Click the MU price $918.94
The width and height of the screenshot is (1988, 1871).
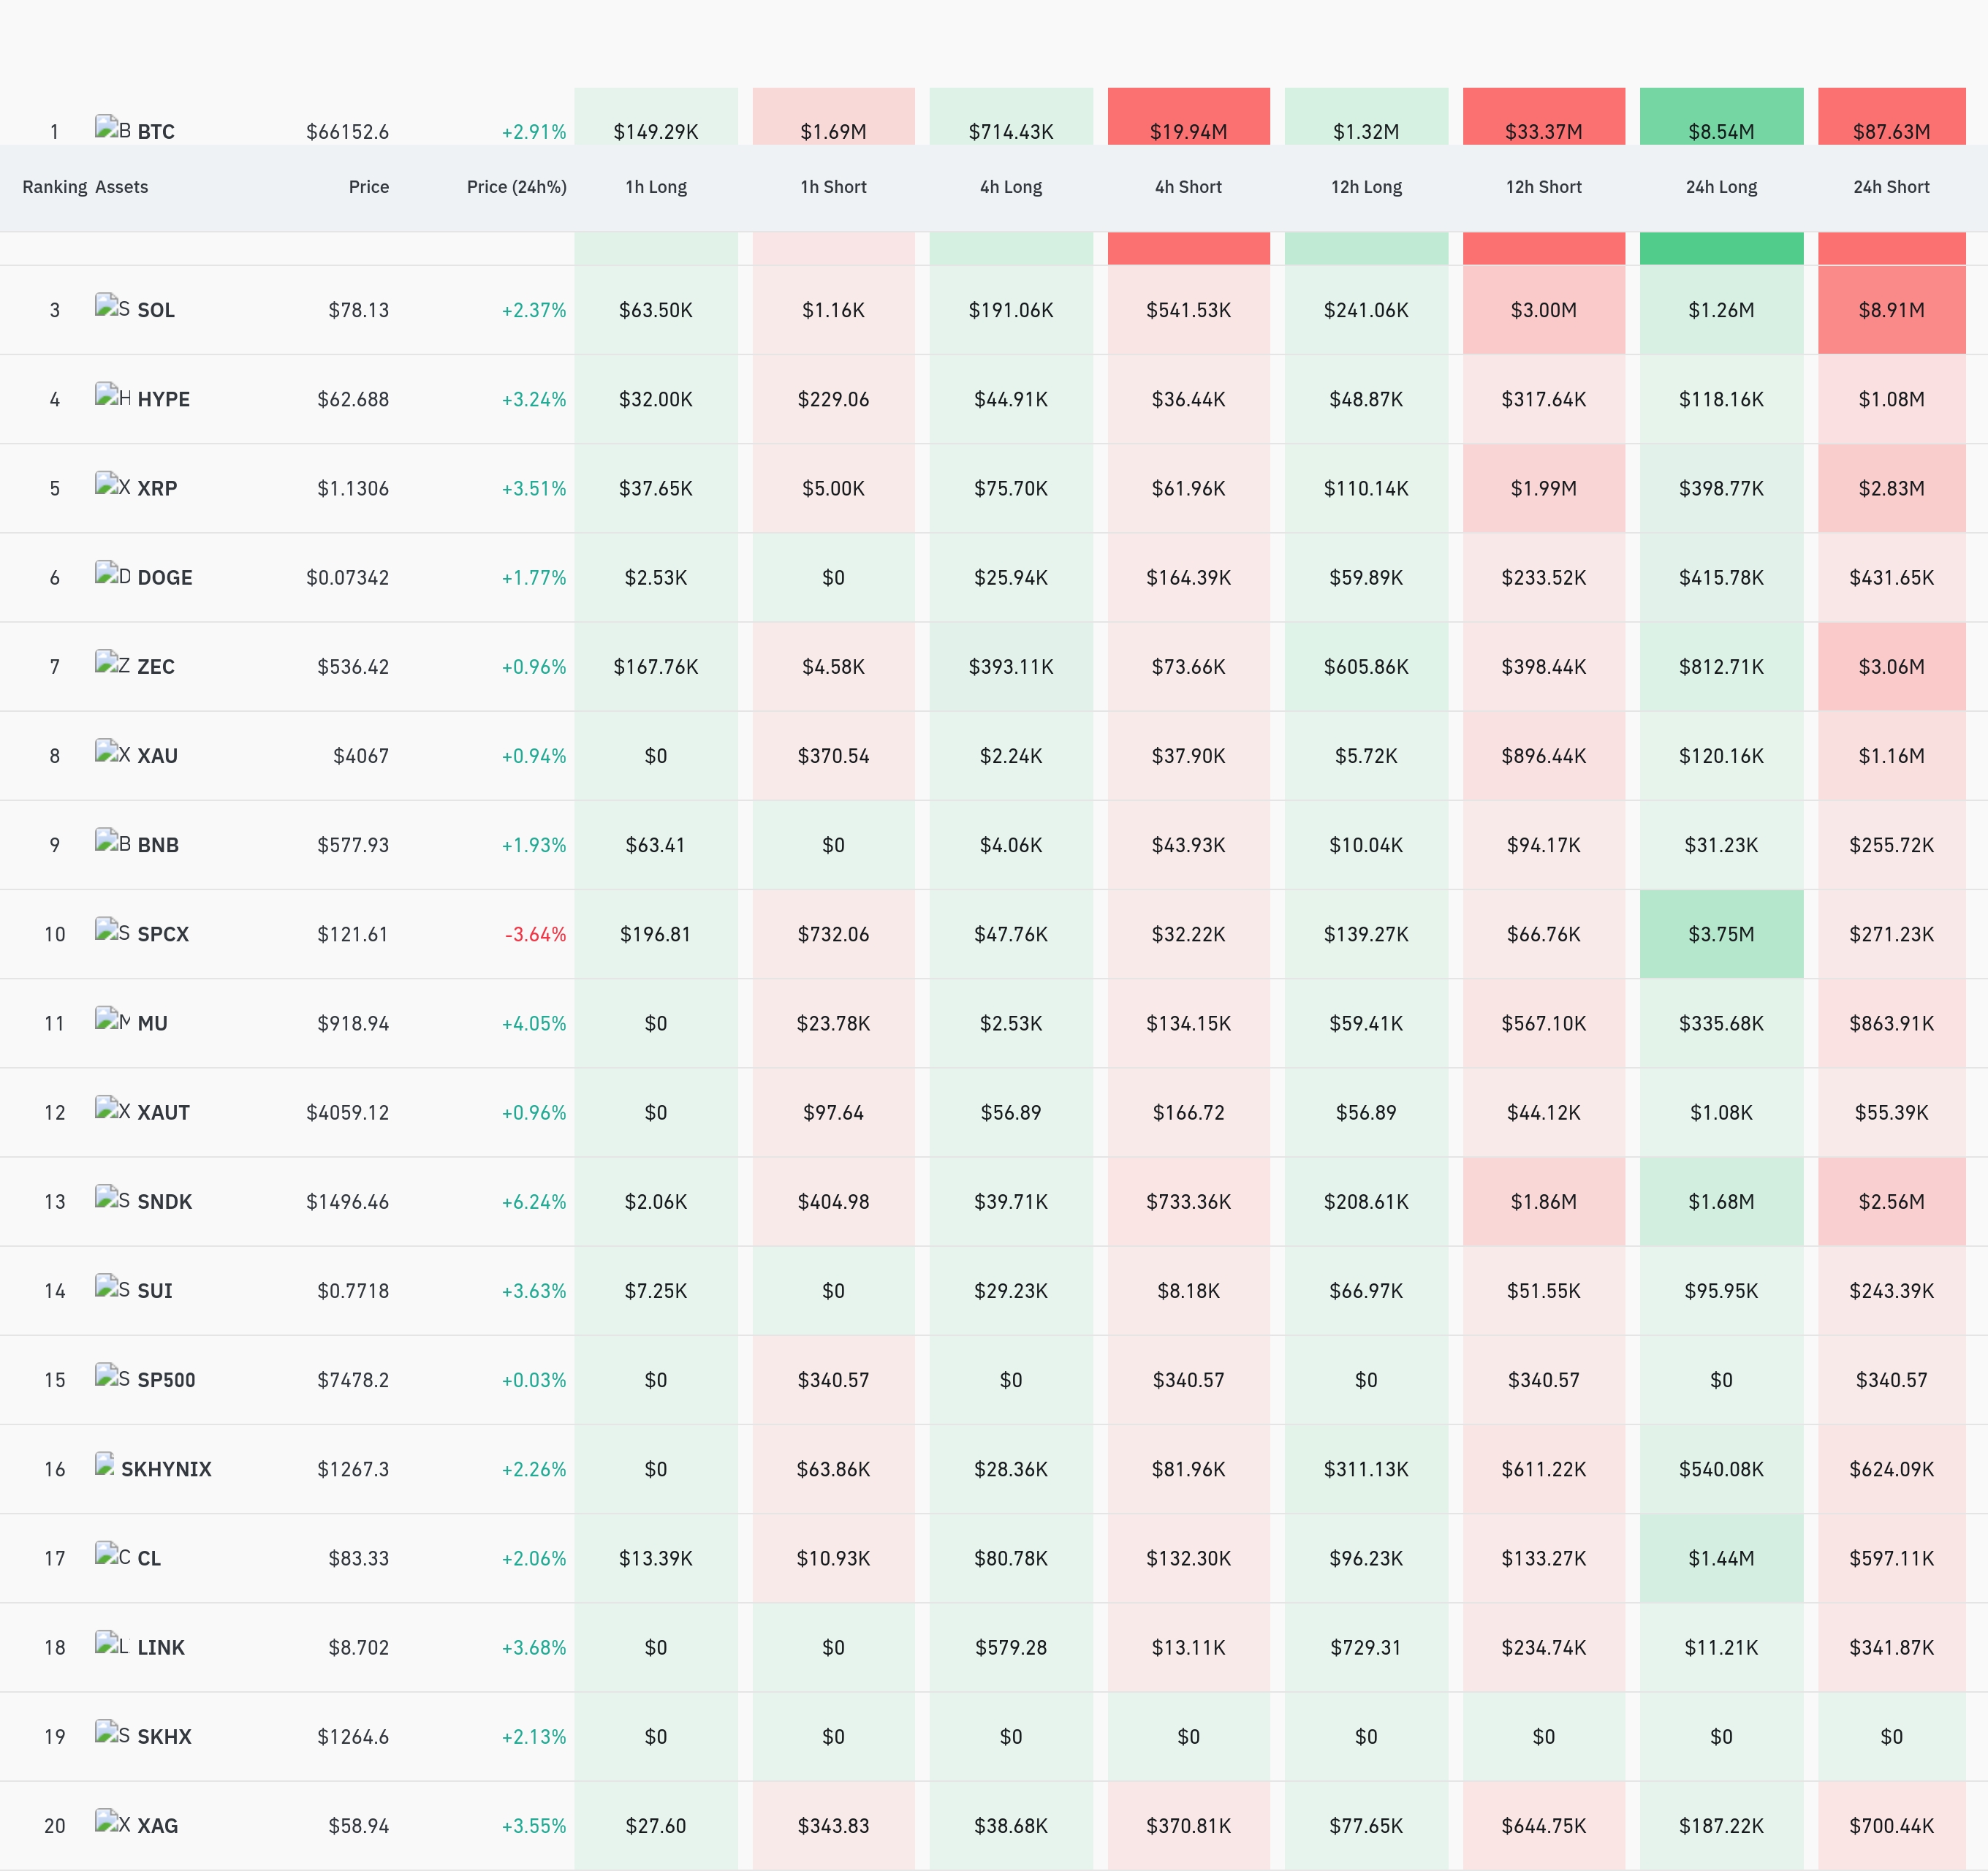pyautogui.click(x=353, y=1023)
